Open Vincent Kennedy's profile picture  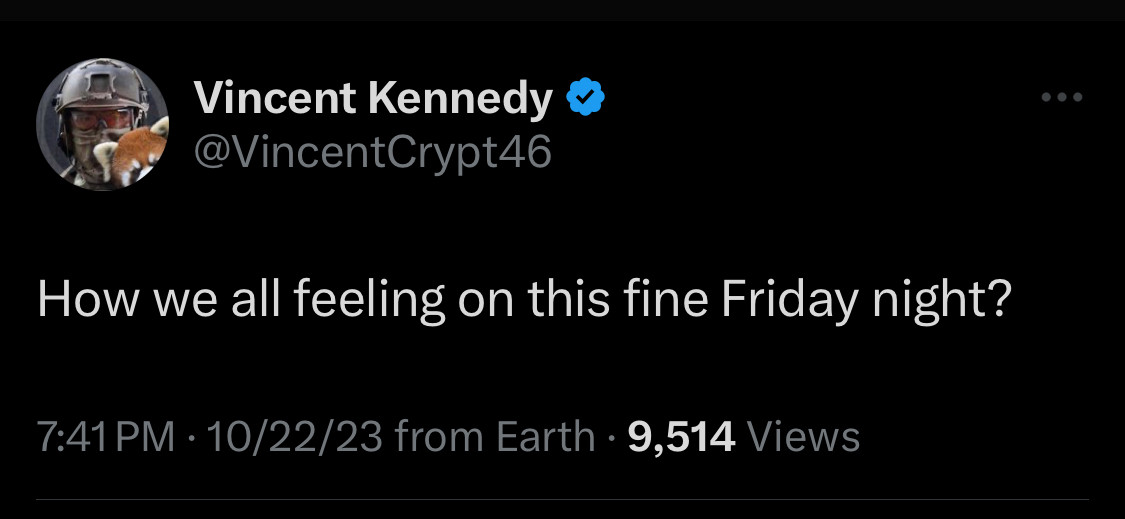(x=102, y=124)
